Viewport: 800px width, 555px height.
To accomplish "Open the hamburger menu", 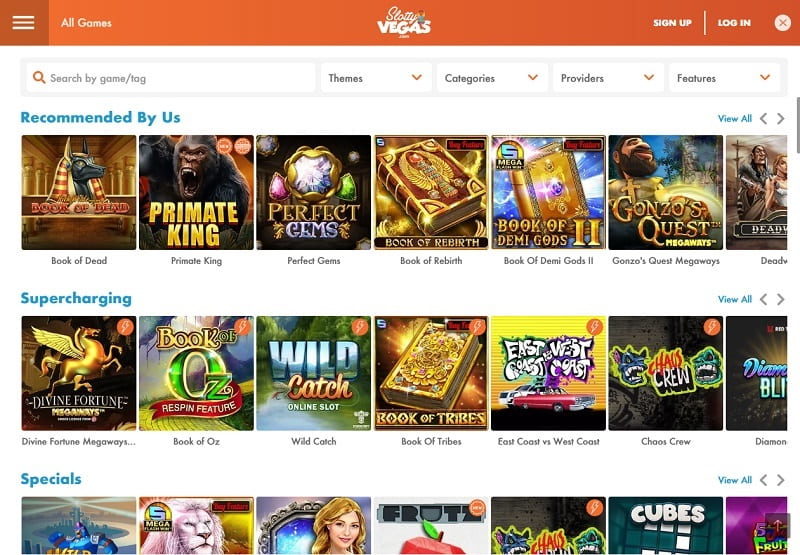I will click(23, 22).
